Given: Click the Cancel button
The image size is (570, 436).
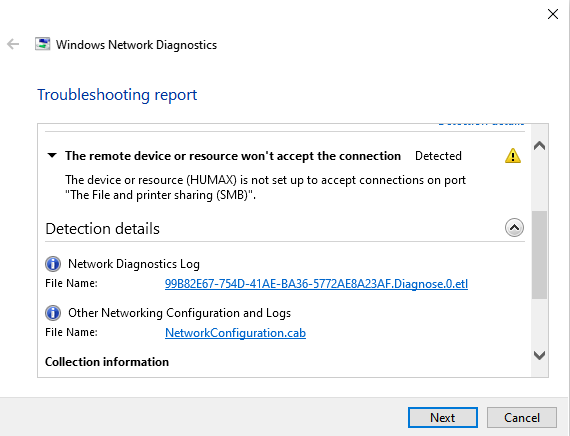Looking at the screenshot, I should (x=522, y=417).
